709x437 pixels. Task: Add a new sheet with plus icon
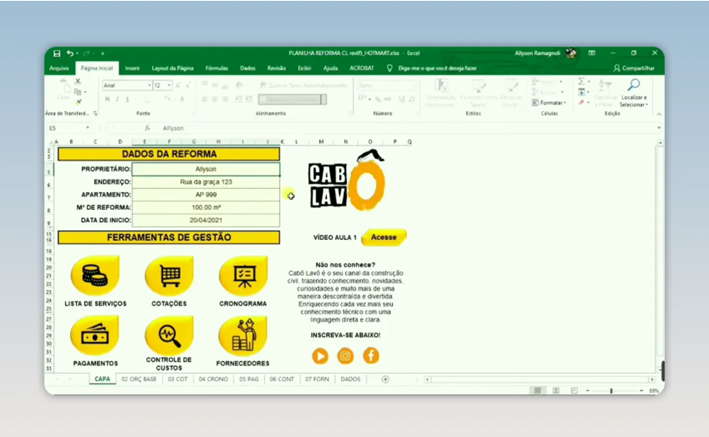point(385,379)
